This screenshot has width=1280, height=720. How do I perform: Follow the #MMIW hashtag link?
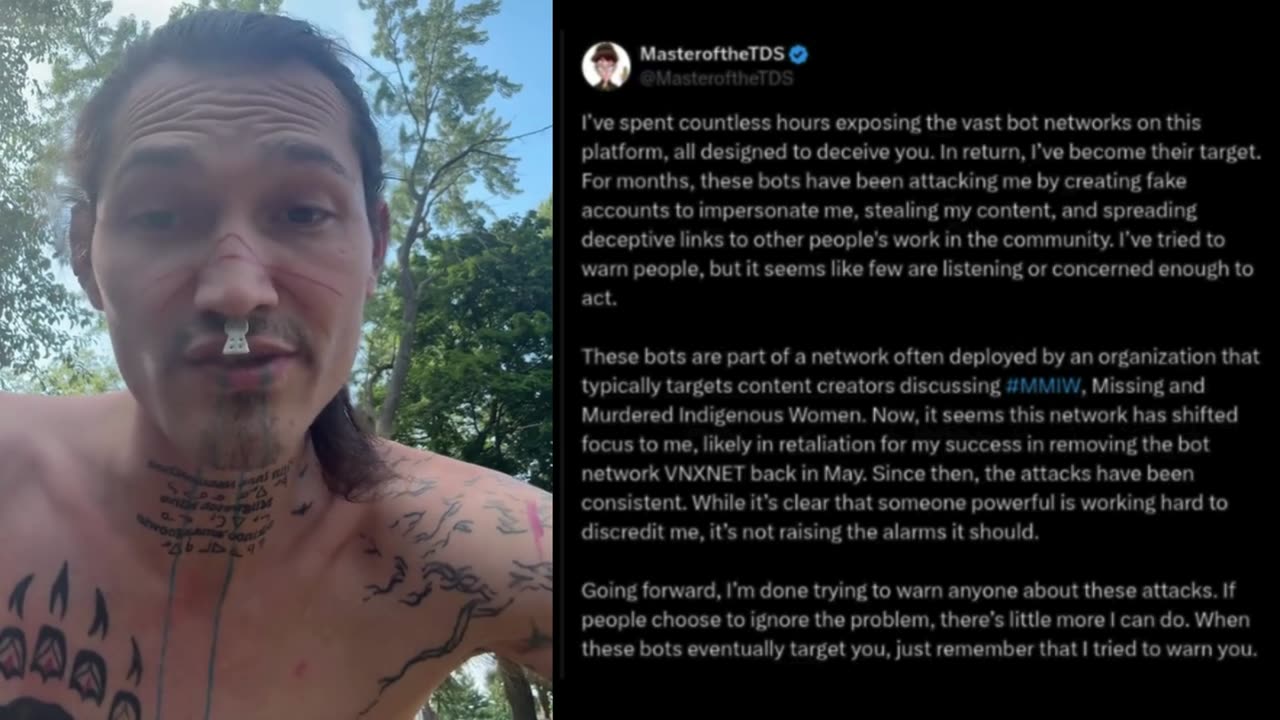1033,385
